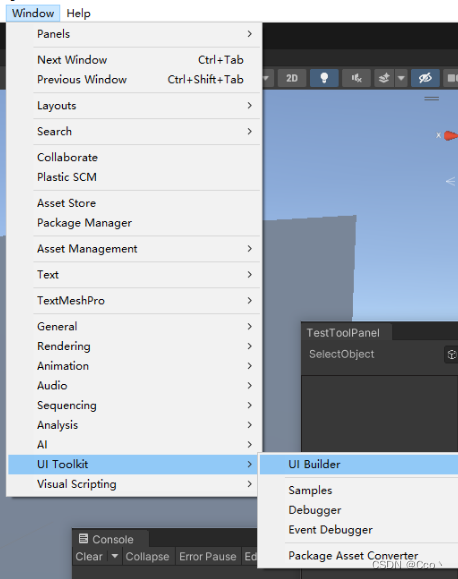
Task: Click the Scene view overlay handle
Action: (431, 99)
